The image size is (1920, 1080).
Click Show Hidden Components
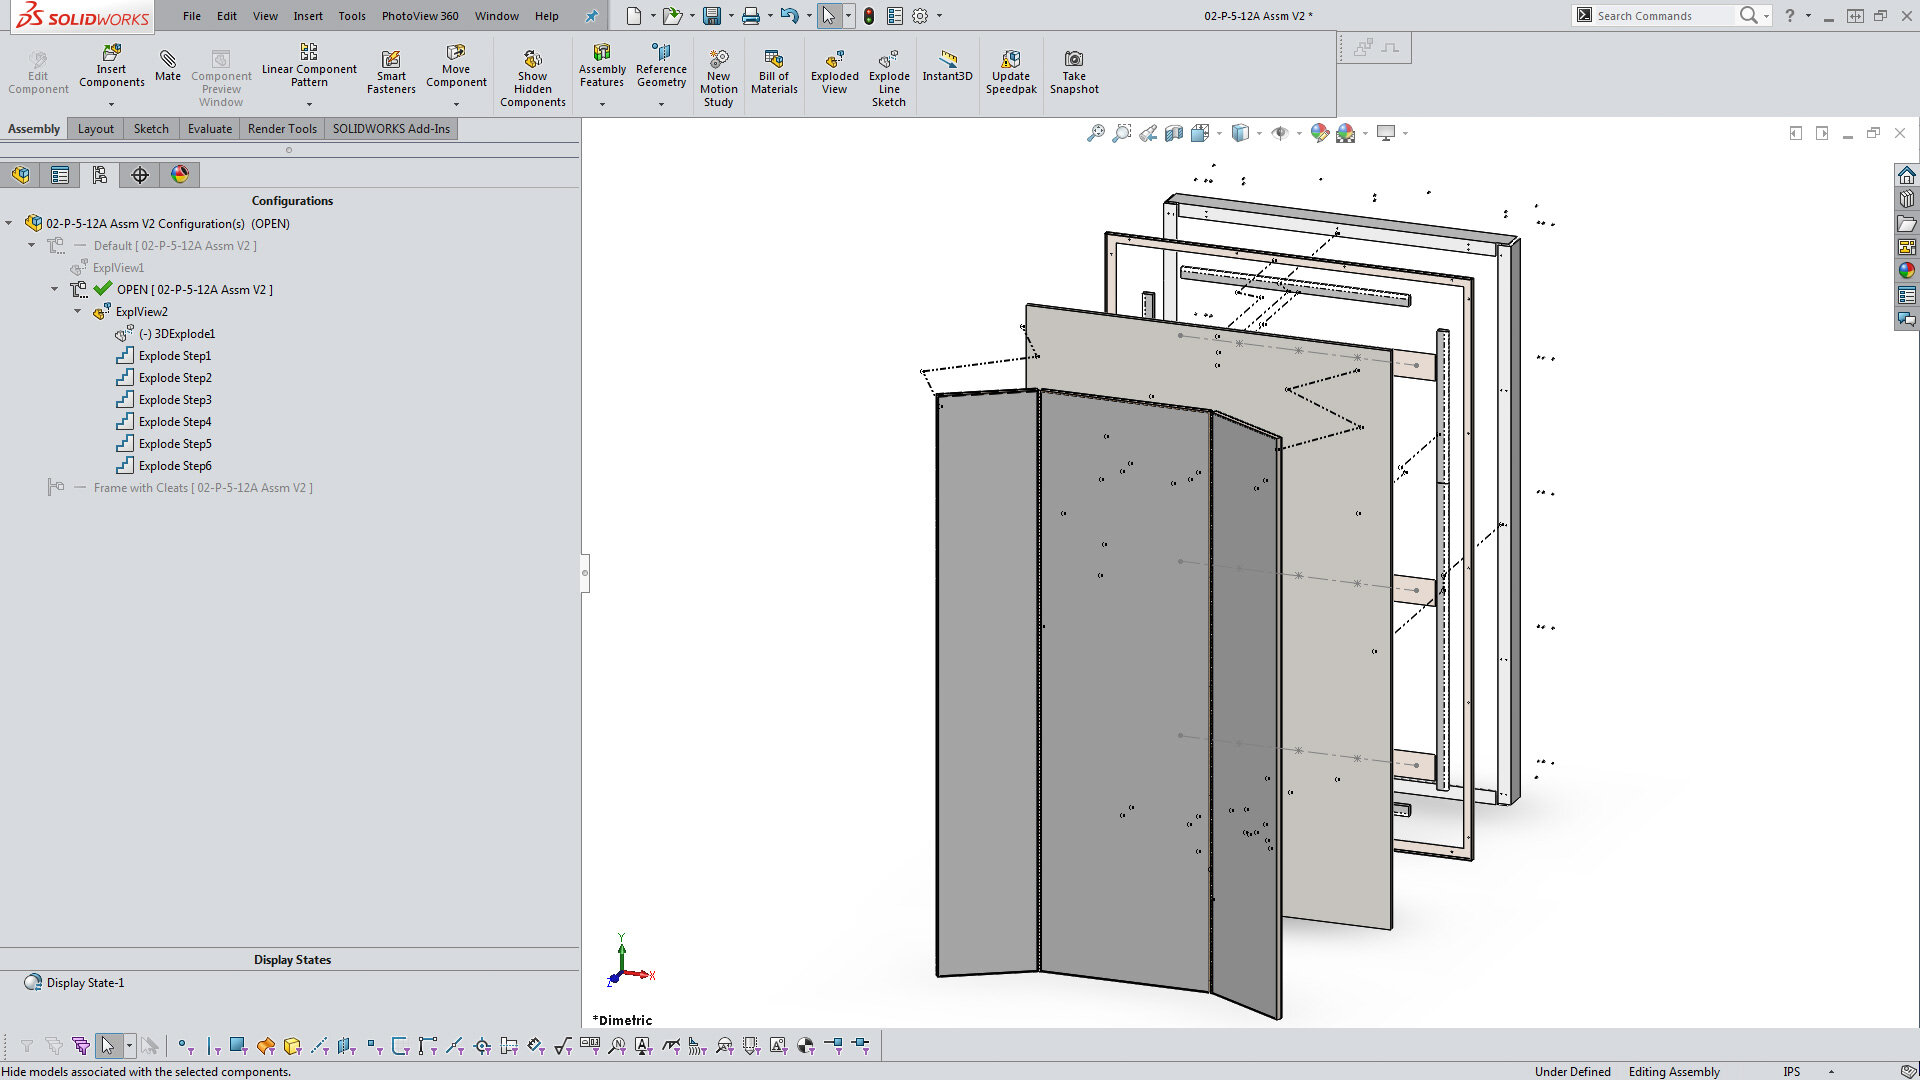tap(533, 78)
